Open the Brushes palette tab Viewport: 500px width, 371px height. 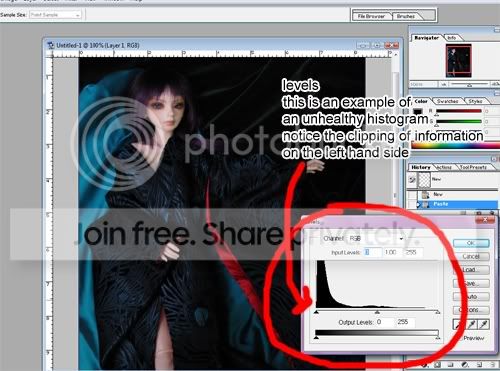pyautogui.click(x=406, y=16)
